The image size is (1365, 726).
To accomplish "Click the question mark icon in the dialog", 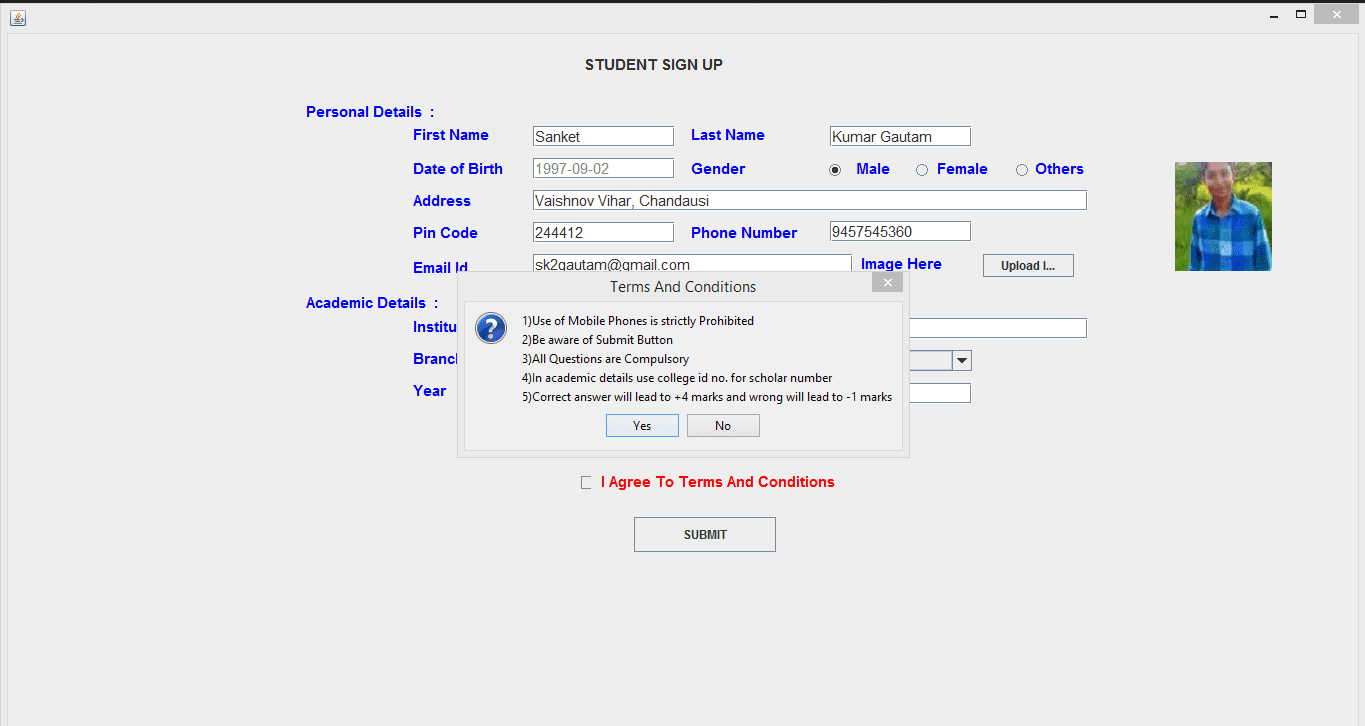I will tap(490, 328).
